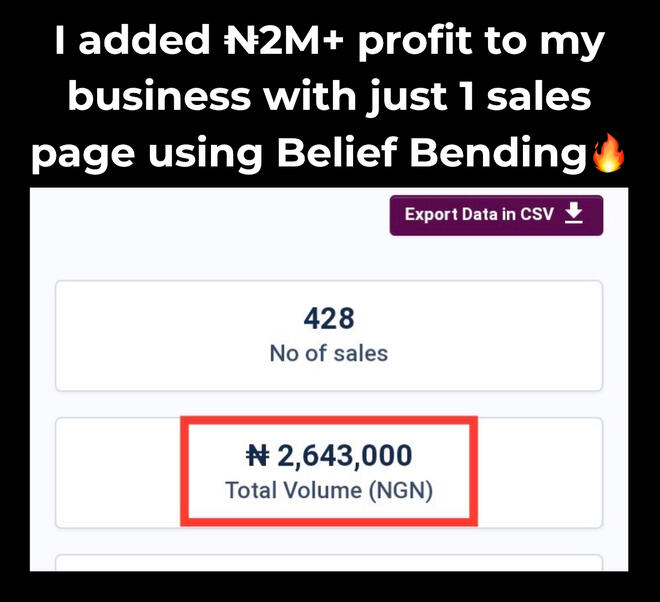Click the 'page using' headline text

147,154
